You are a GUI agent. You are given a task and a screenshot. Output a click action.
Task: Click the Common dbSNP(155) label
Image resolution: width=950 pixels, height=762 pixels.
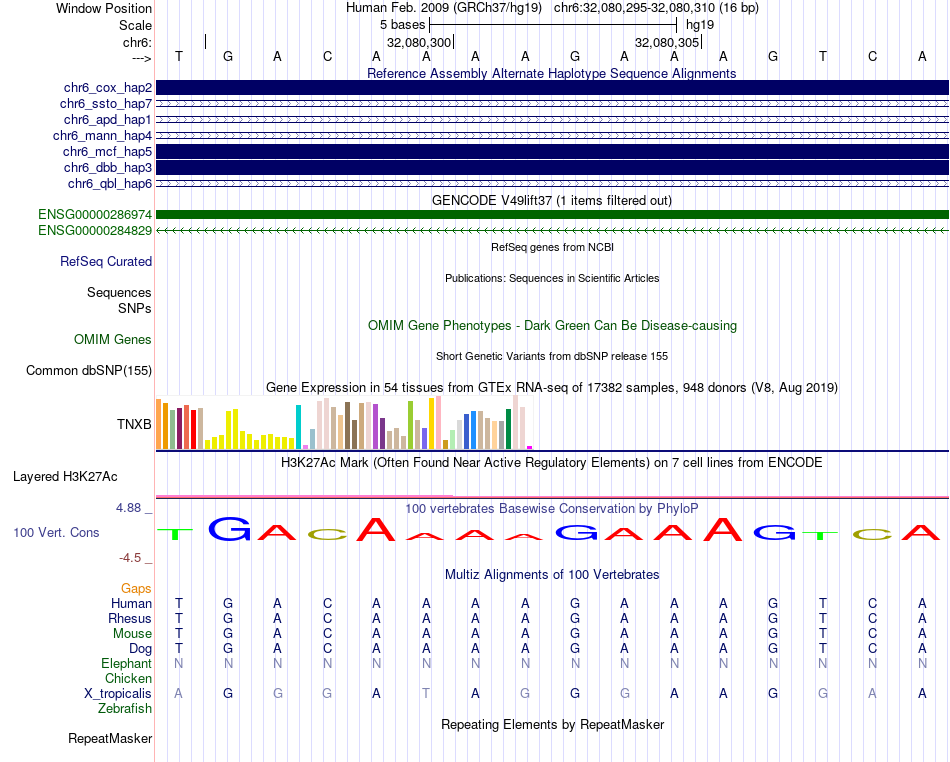tap(89, 371)
